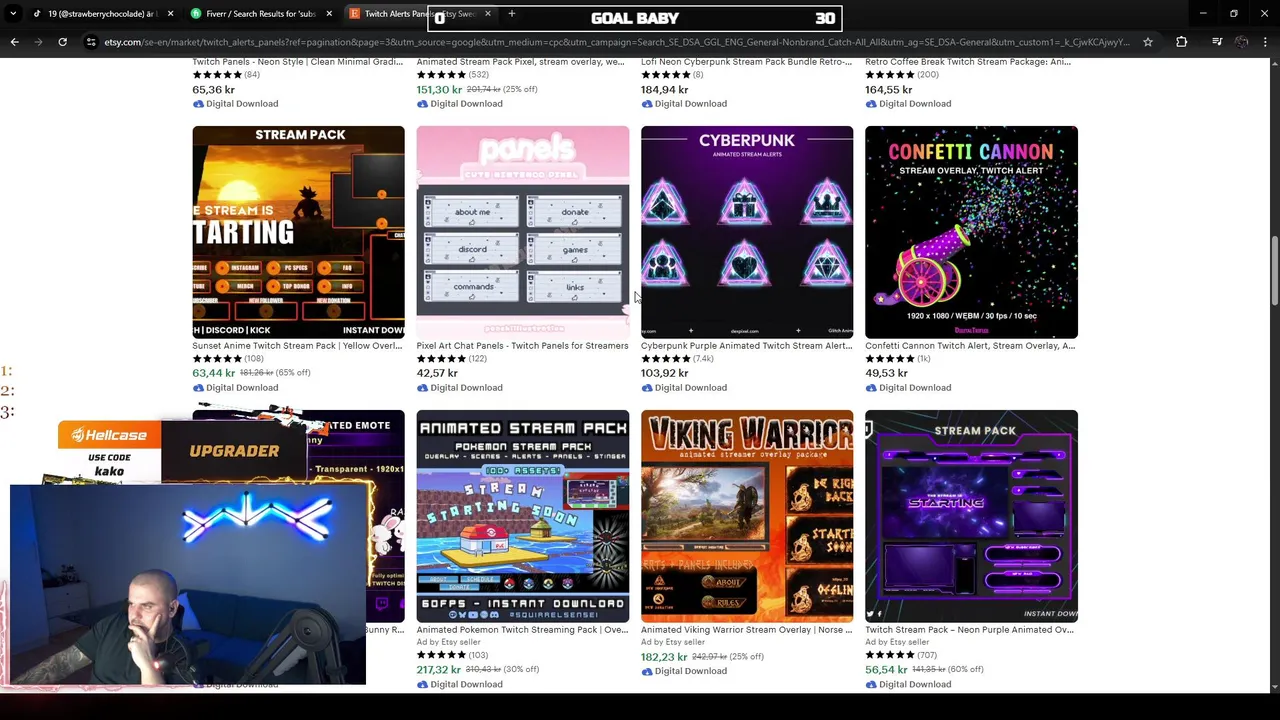Image resolution: width=1280 pixels, height=720 pixels.
Task: Switch to the Fiverr Search Results tab
Action: [260, 14]
